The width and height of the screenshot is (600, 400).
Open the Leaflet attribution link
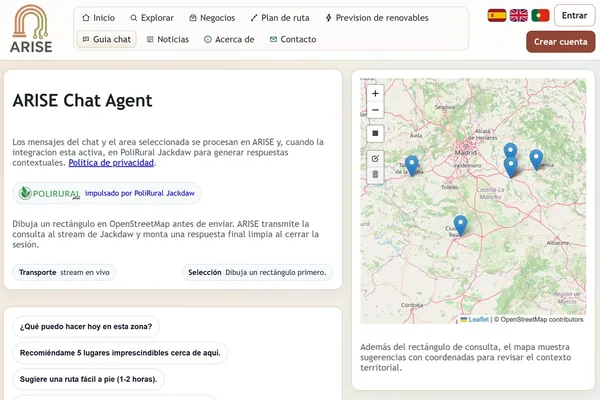[x=479, y=319]
